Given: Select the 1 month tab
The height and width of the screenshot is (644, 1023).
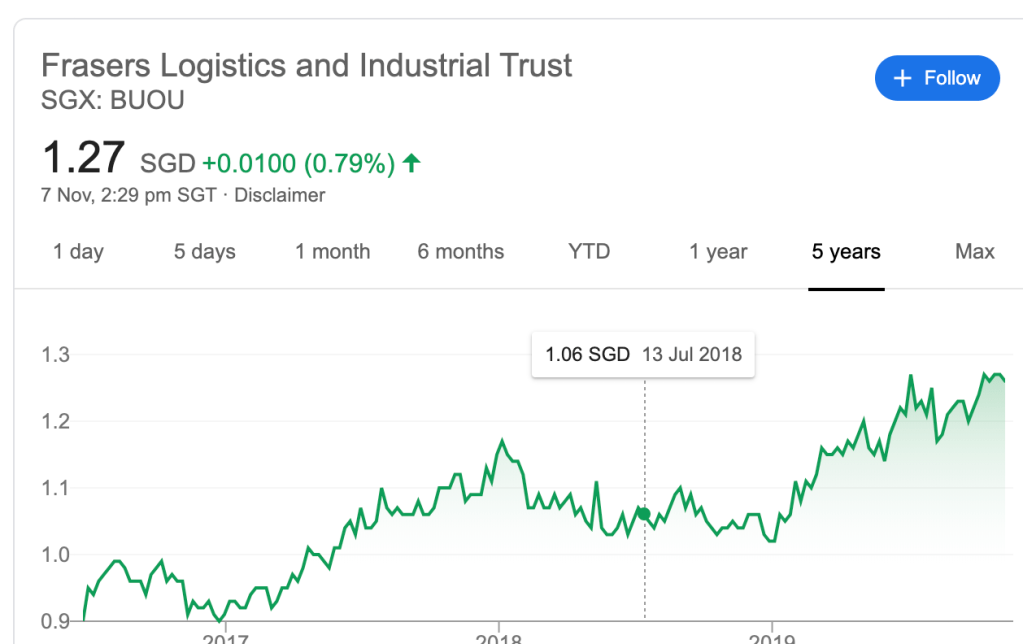Looking at the screenshot, I should [332, 252].
